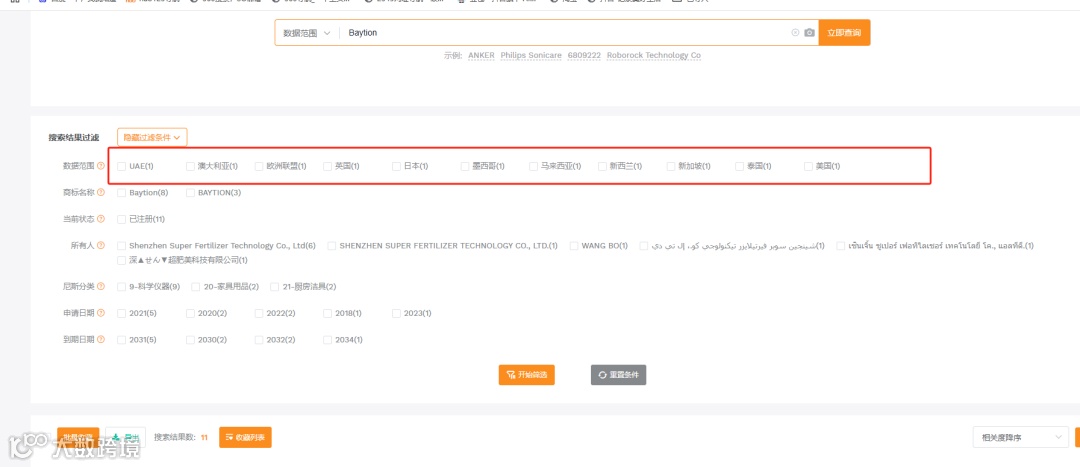Screen dimensions: 1080x467
Task: Tick the 马来西亚(1) checkbox
Action: 534,166
